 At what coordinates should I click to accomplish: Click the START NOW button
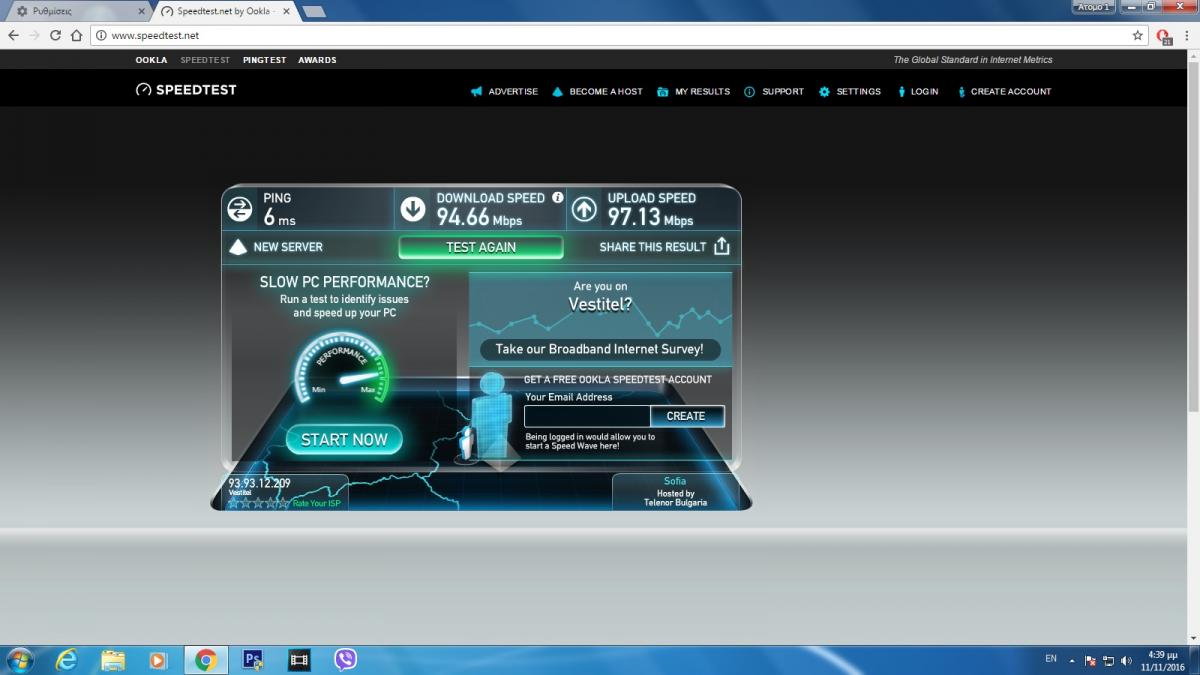344,439
